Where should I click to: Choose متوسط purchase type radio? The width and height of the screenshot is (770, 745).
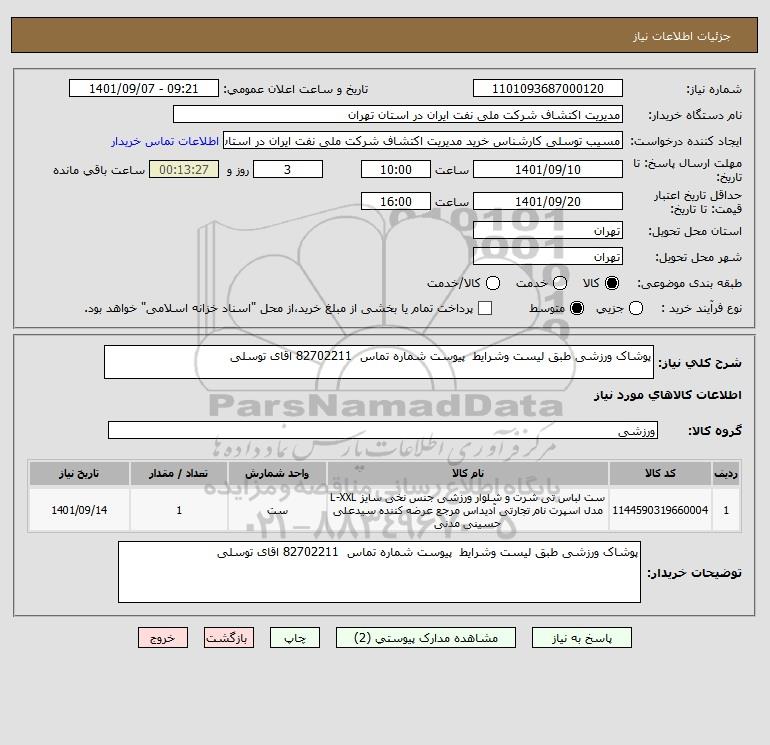(577, 308)
